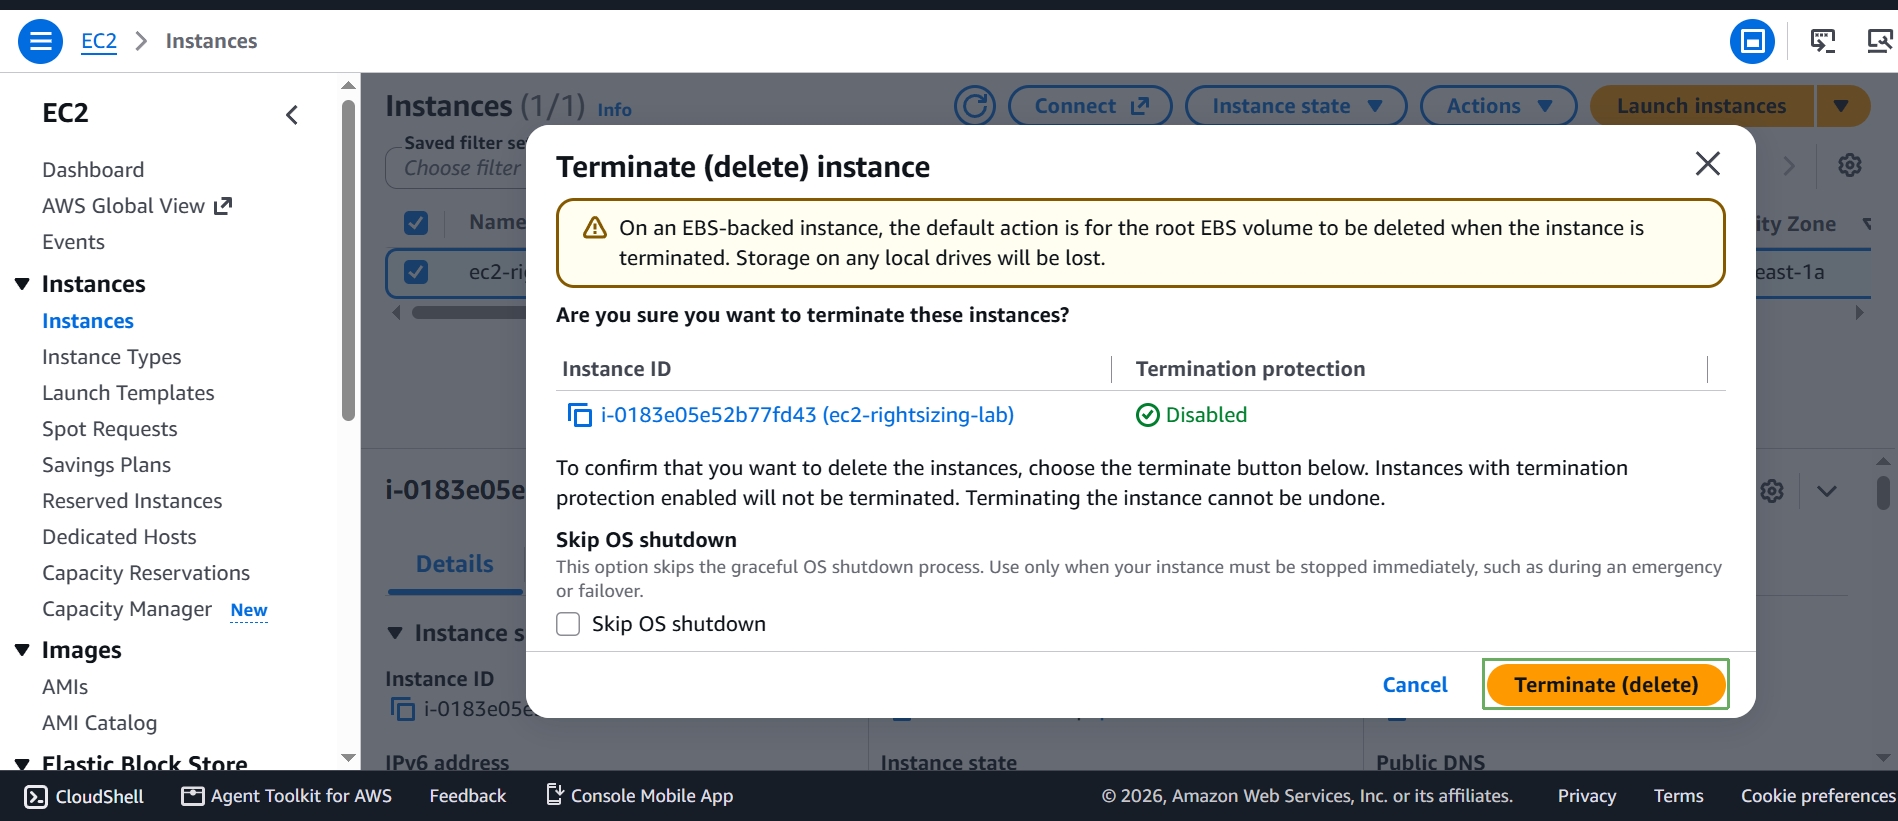This screenshot has height=821, width=1898.
Task: Open Launch Templates in sidebar
Action: click(128, 393)
